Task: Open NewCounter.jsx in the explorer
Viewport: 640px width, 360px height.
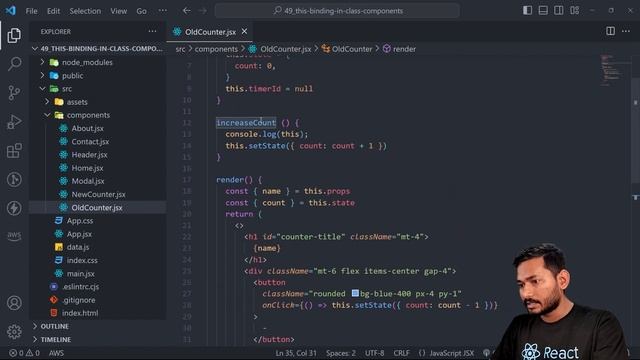Action: click(x=98, y=194)
